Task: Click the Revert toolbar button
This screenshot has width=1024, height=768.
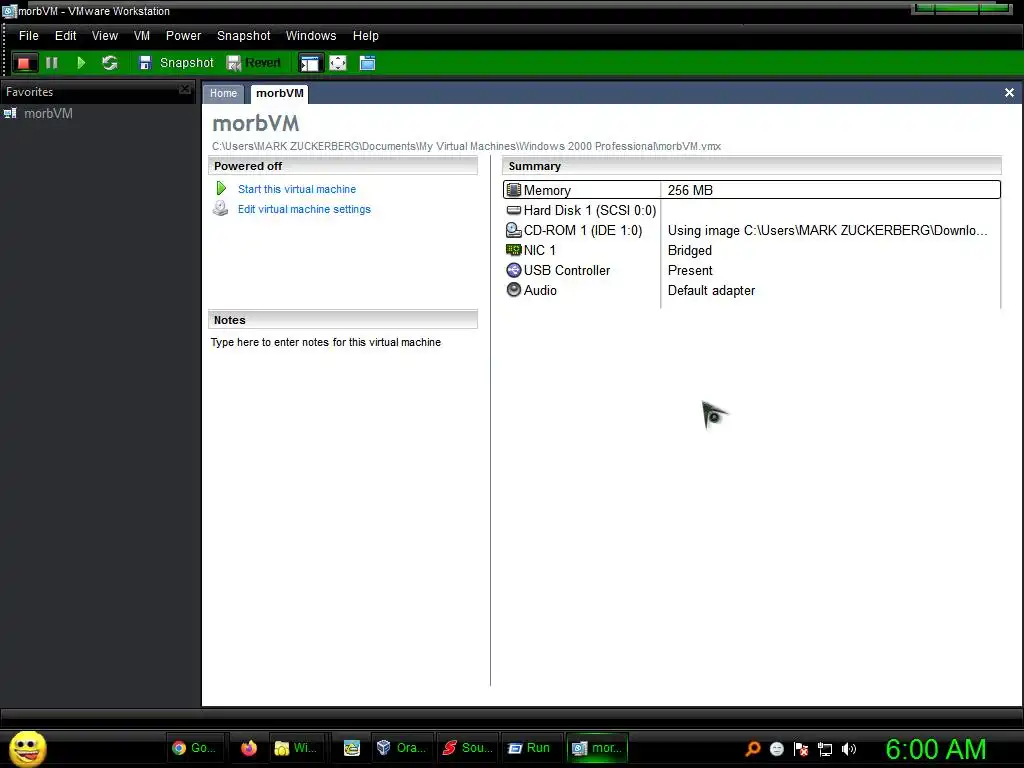Action: pyautogui.click(x=254, y=63)
